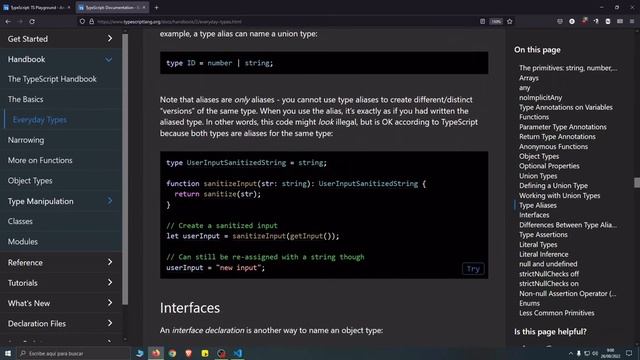
Task: Open a new tab with the plus icon
Action: [156, 7]
